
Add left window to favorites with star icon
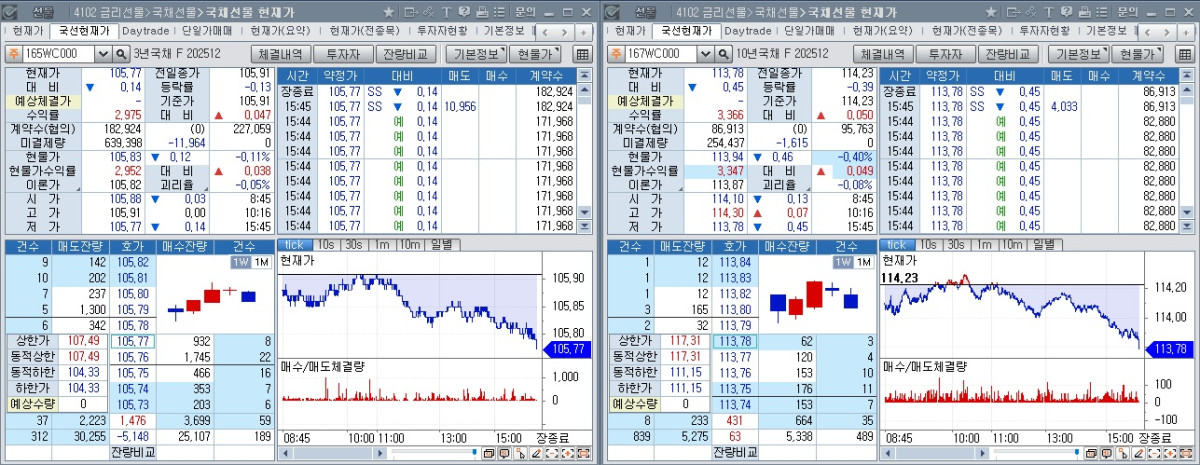[389, 12]
